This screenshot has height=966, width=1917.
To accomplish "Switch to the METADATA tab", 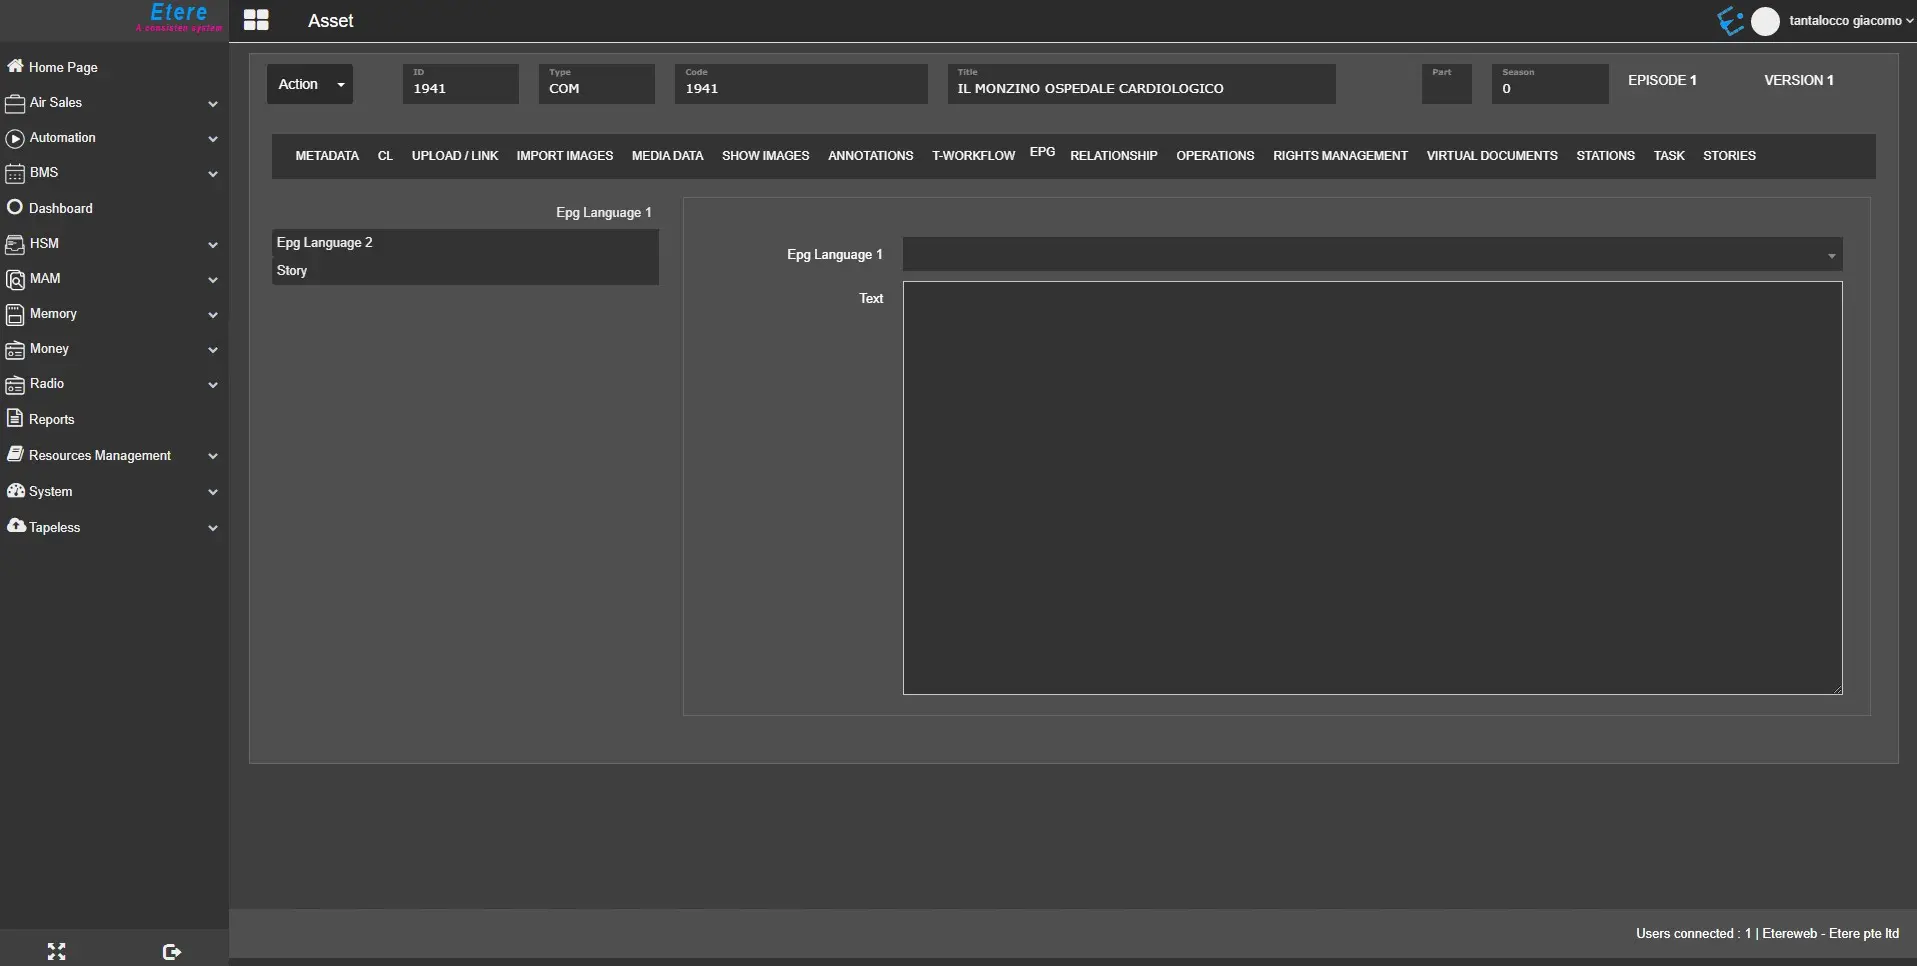I will (x=327, y=156).
